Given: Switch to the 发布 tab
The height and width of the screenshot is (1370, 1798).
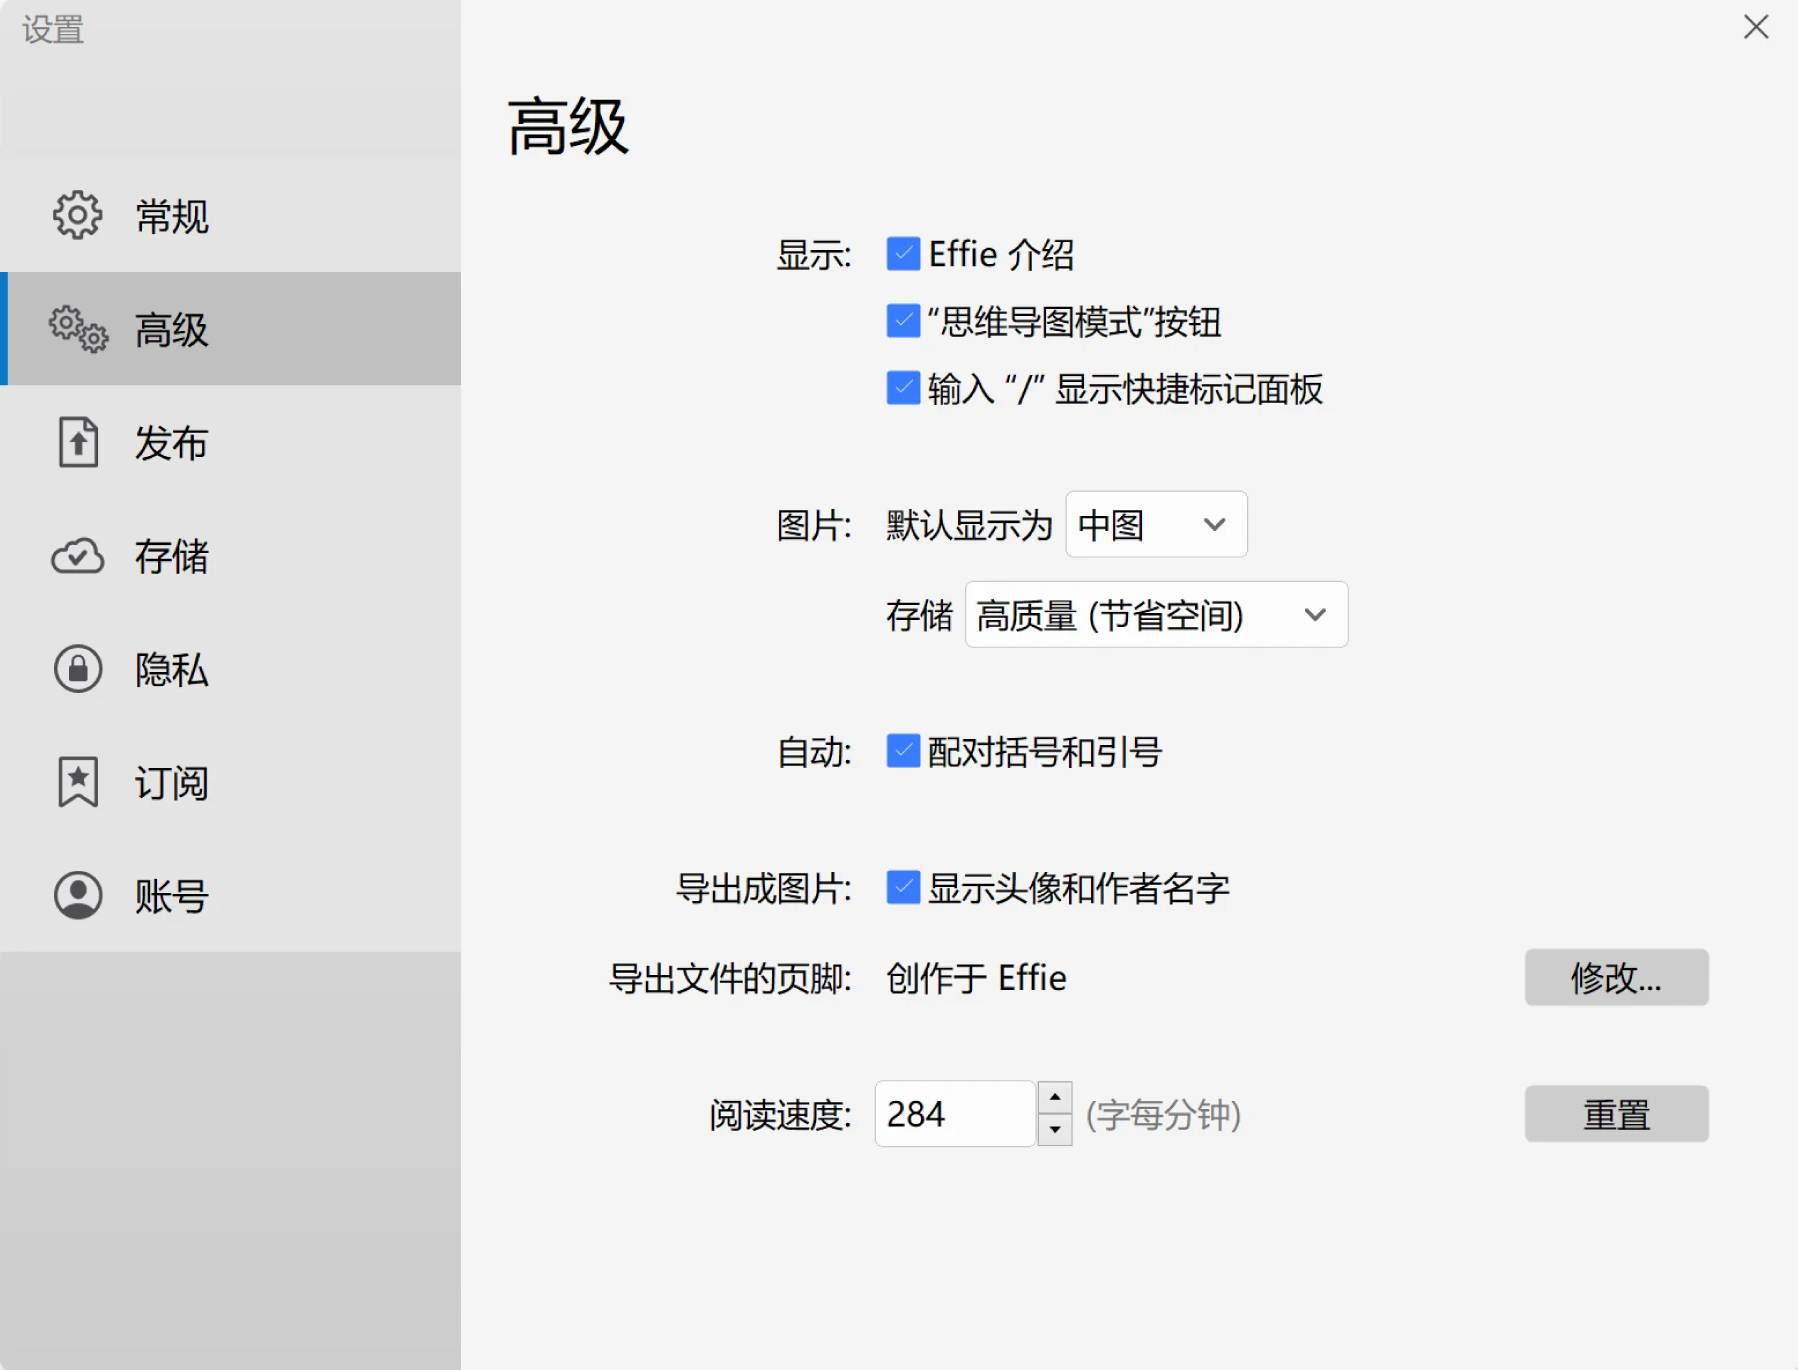Looking at the screenshot, I should click(231, 442).
